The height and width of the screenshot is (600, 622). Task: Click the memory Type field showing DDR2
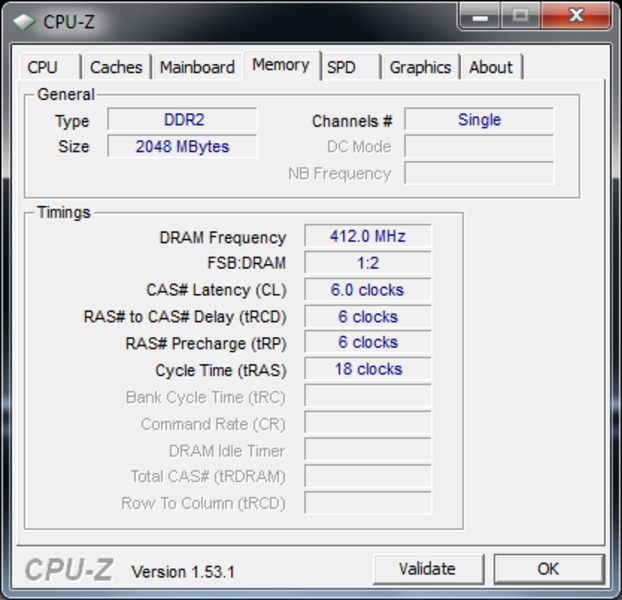coord(182,119)
